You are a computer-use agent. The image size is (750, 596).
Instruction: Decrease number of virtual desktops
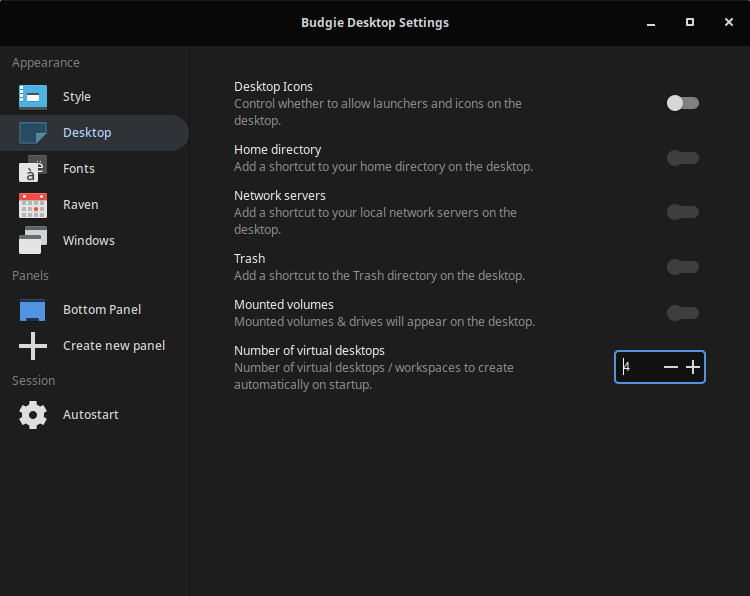click(670, 368)
